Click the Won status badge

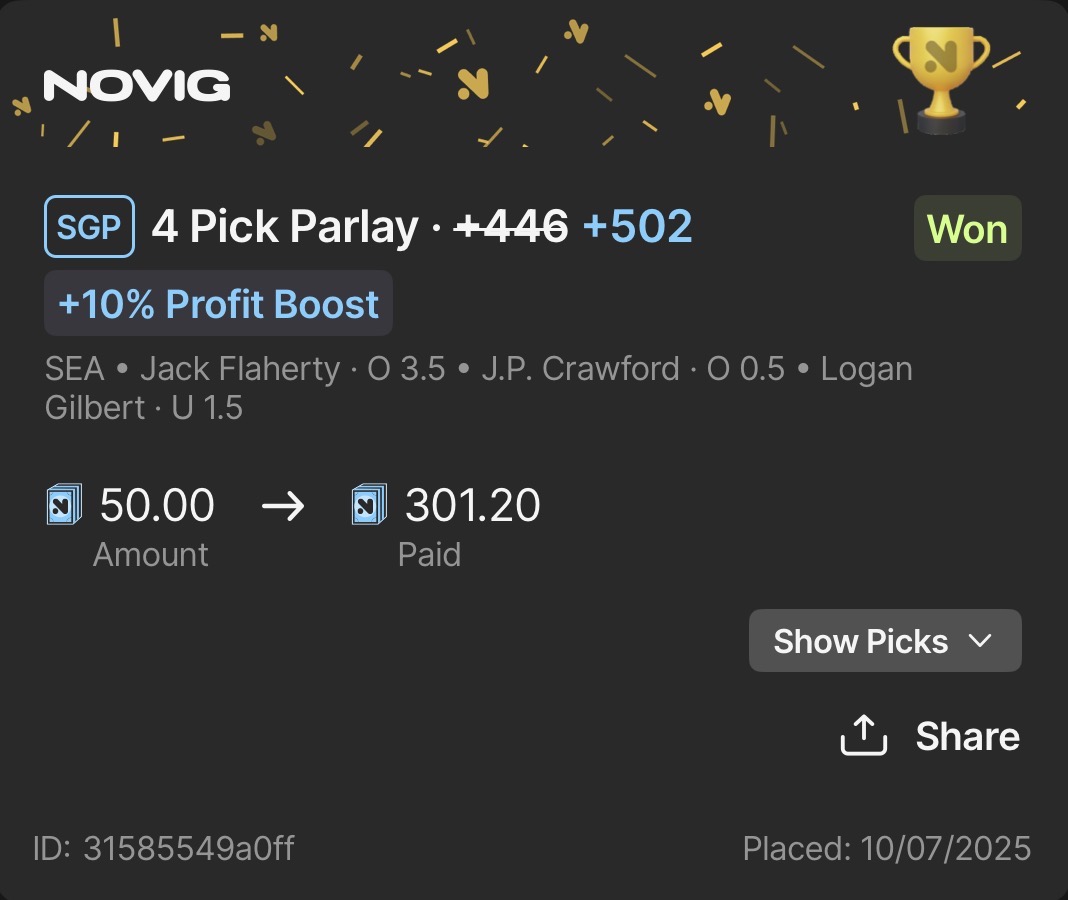pos(967,229)
